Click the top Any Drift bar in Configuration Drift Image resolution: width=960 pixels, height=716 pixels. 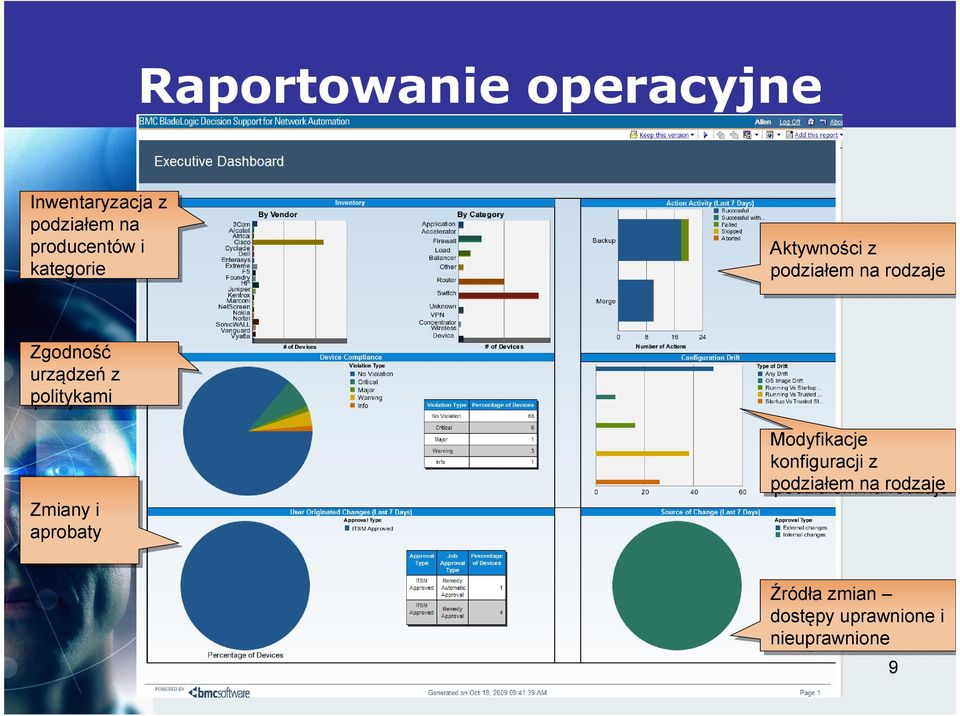(654, 369)
